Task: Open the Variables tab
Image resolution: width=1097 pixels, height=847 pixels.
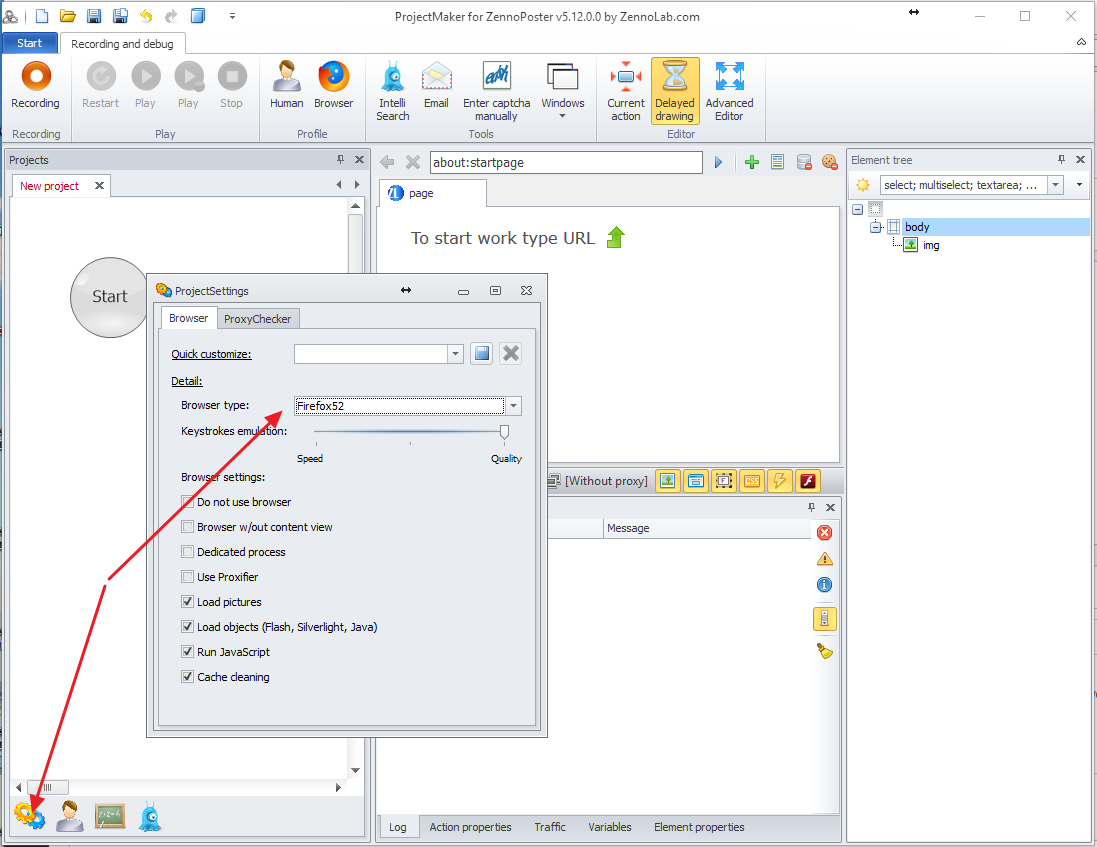Action: [x=609, y=827]
